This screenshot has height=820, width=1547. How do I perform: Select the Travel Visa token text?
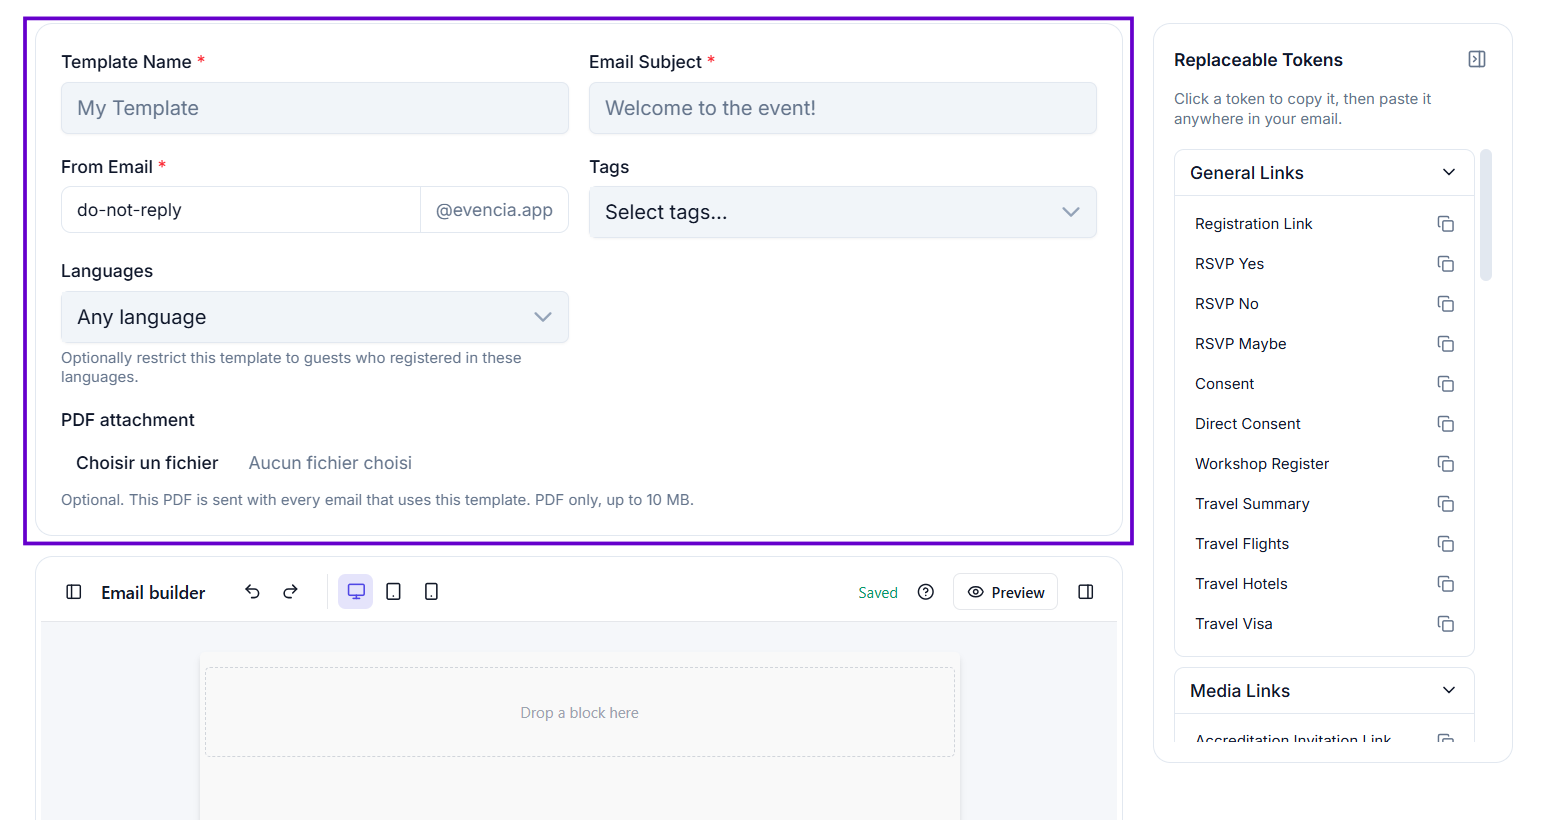pyautogui.click(x=1234, y=624)
